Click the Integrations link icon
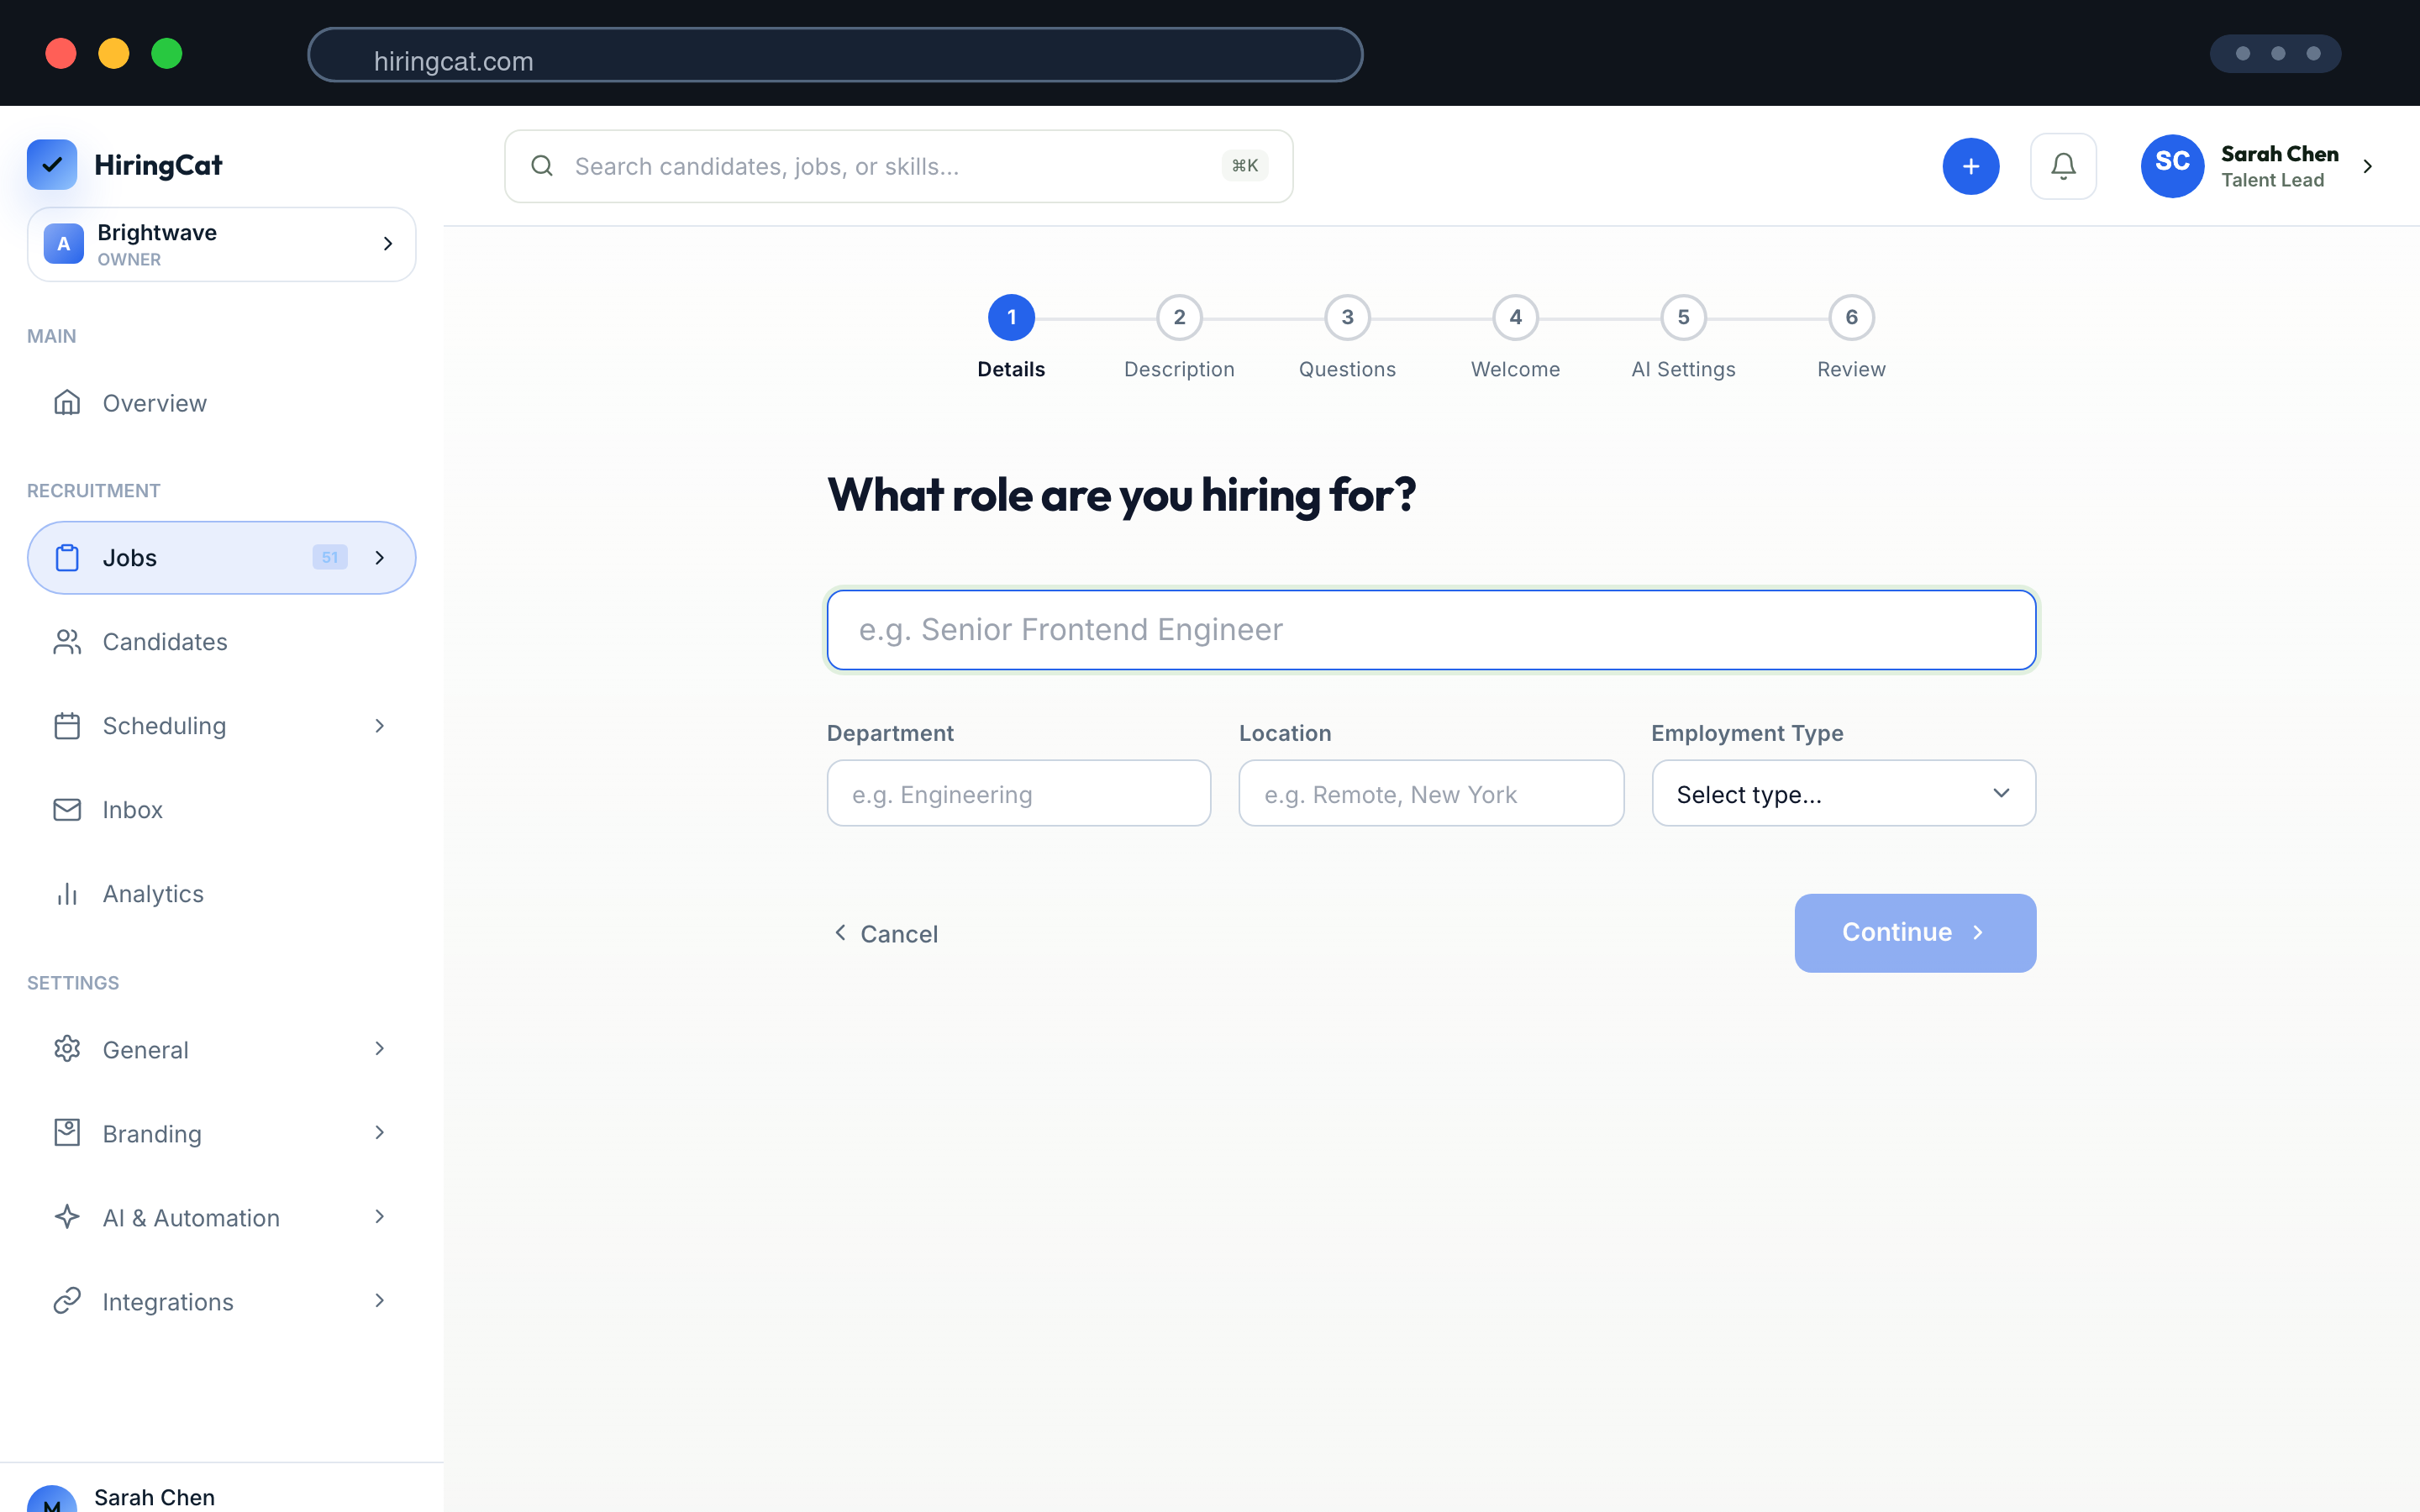2420x1512 pixels. coord(67,1301)
